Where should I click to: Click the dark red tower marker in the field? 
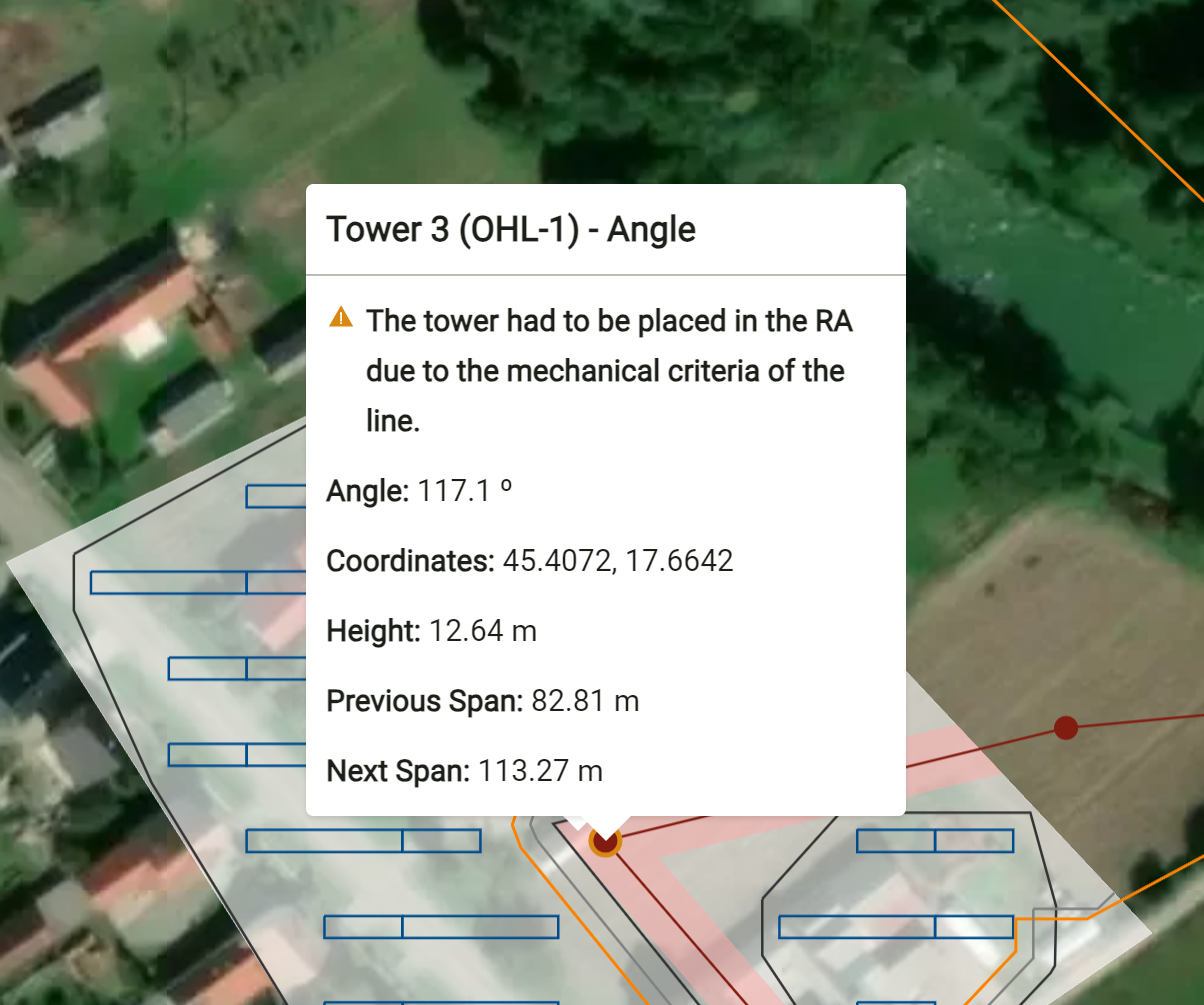pyautogui.click(x=1066, y=727)
